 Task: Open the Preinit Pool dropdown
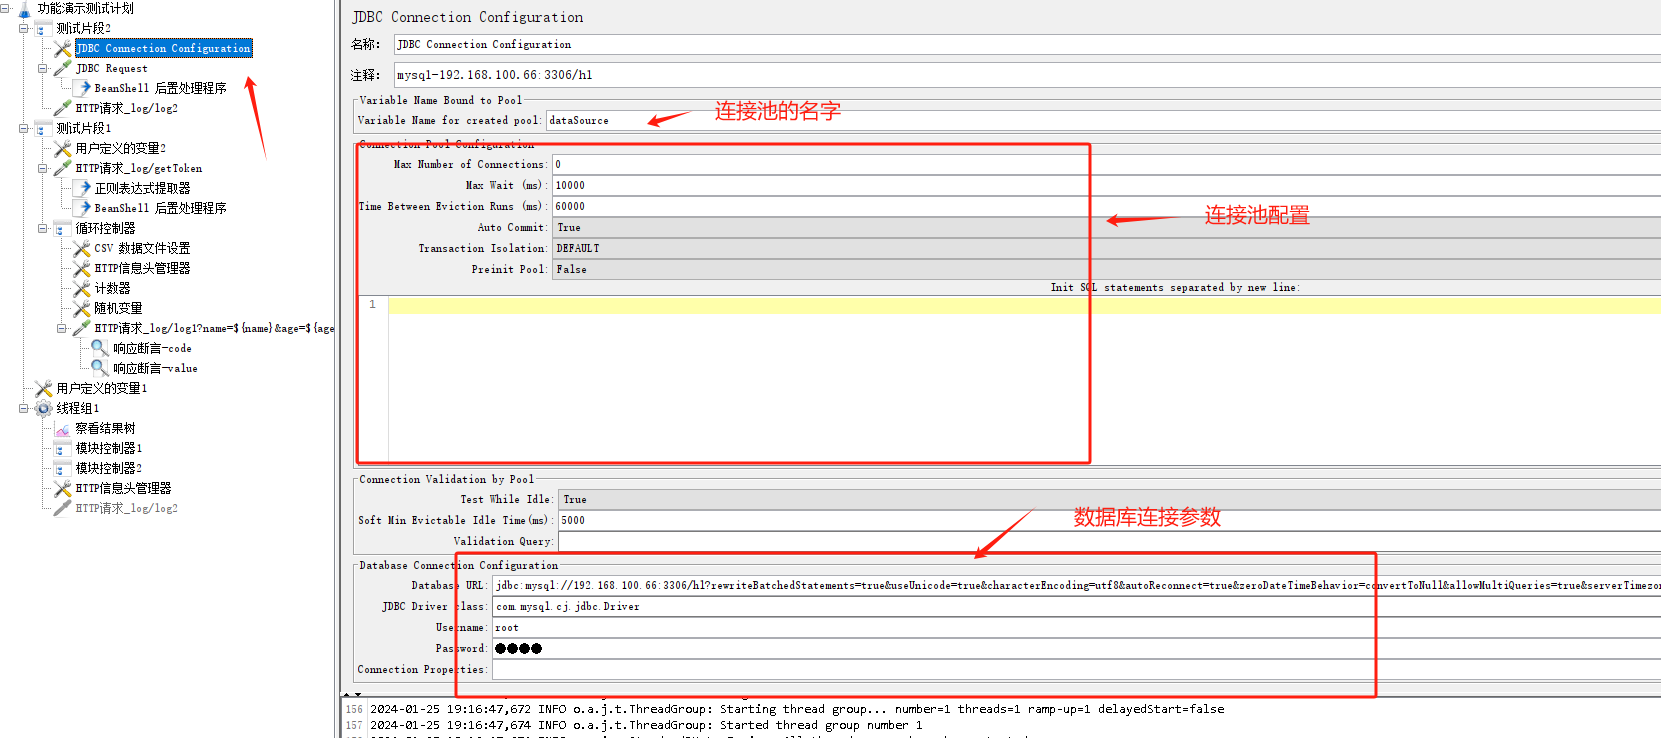pos(1106,269)
